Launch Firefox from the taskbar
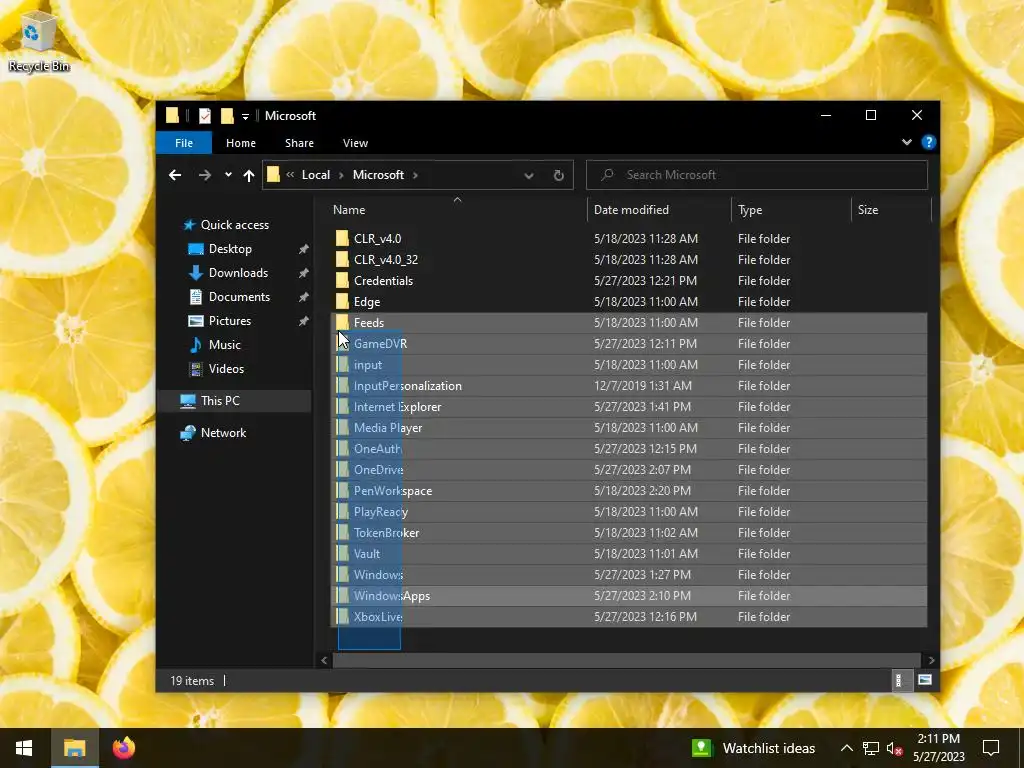This screenshot has height=768, width=1024. pos(123,748)
